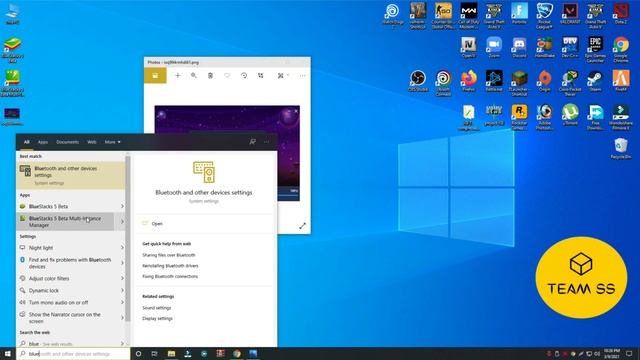Mark photo as favorite with heart icon
The height and width of the screenshot is (360, 640).
(x=227, y=76)
